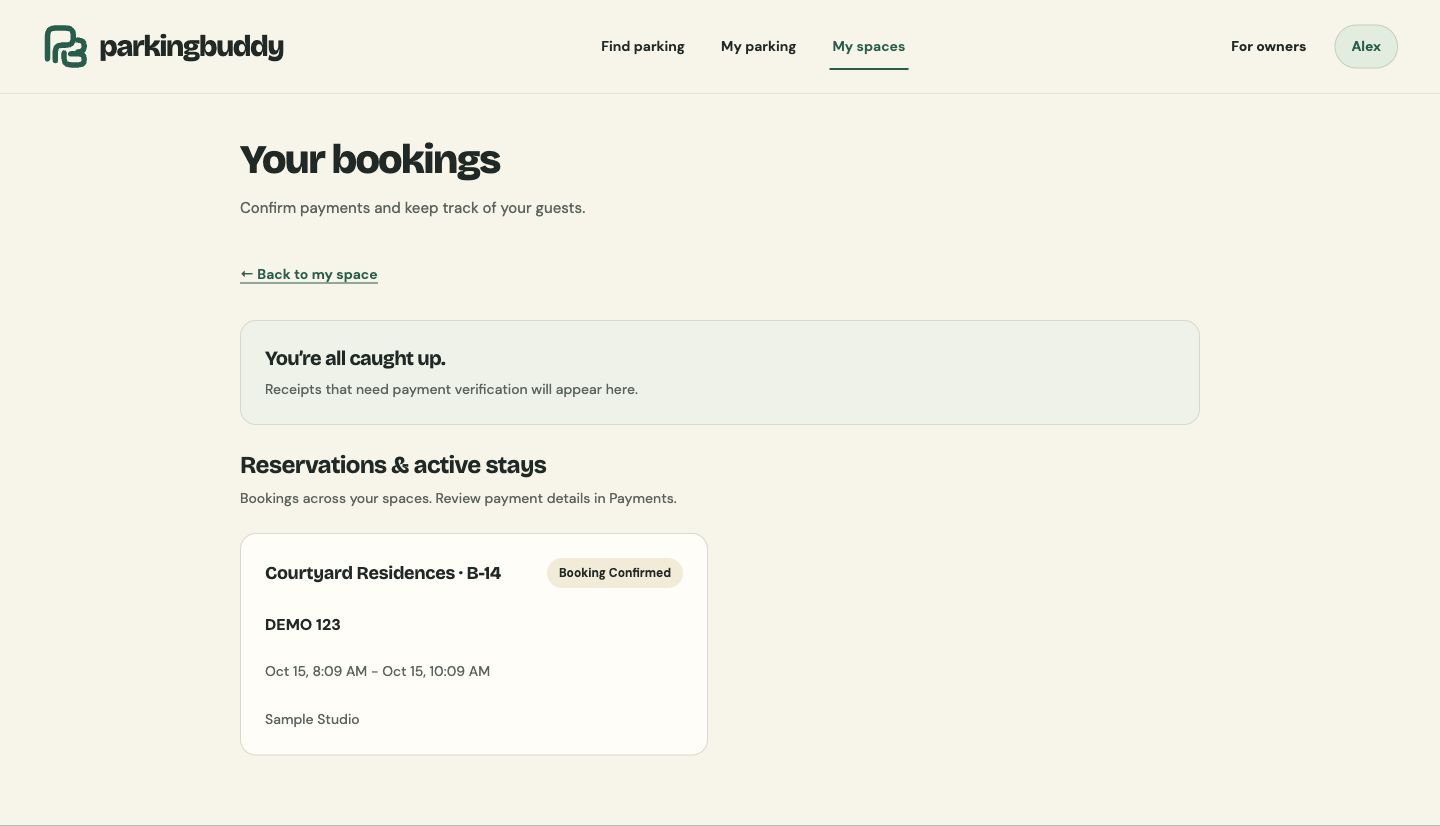Go to My parking tab
This screenshot has height=826, width=1440.
click(x=758, y=46)
